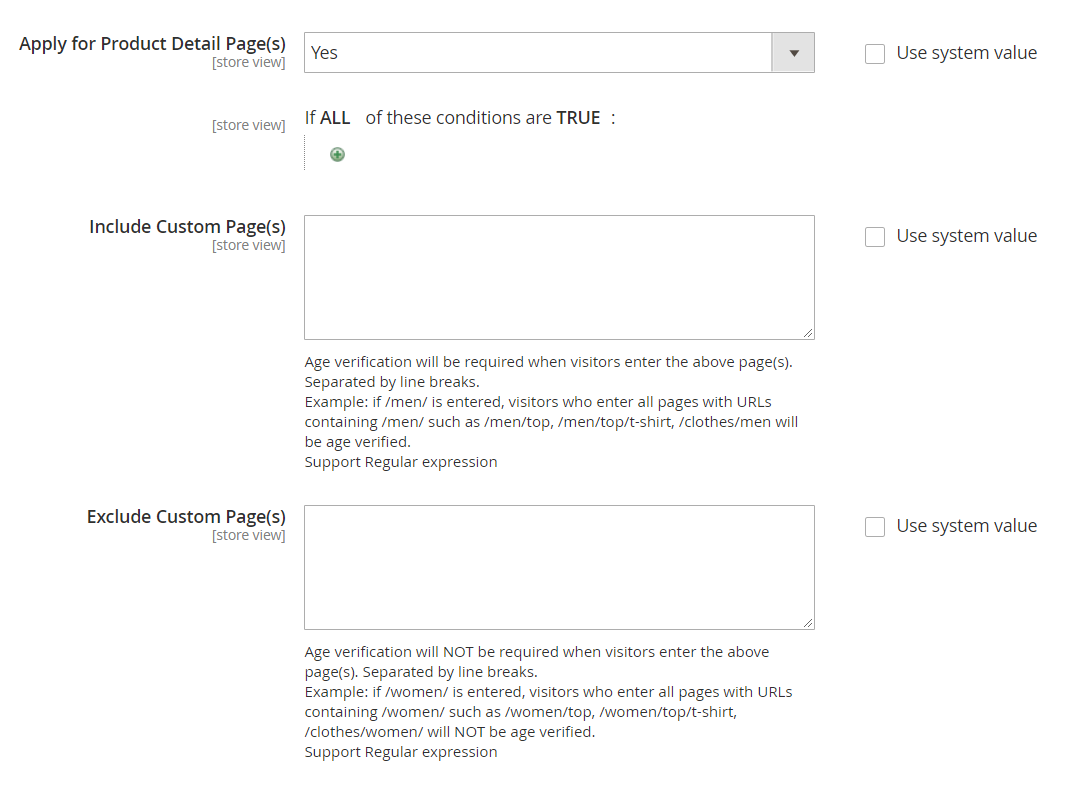The width and height of the screenshot is (1085, 789).
Task: Select the 'Exclude Custom Page(s)' field label
Action: [x=186, y=517]
